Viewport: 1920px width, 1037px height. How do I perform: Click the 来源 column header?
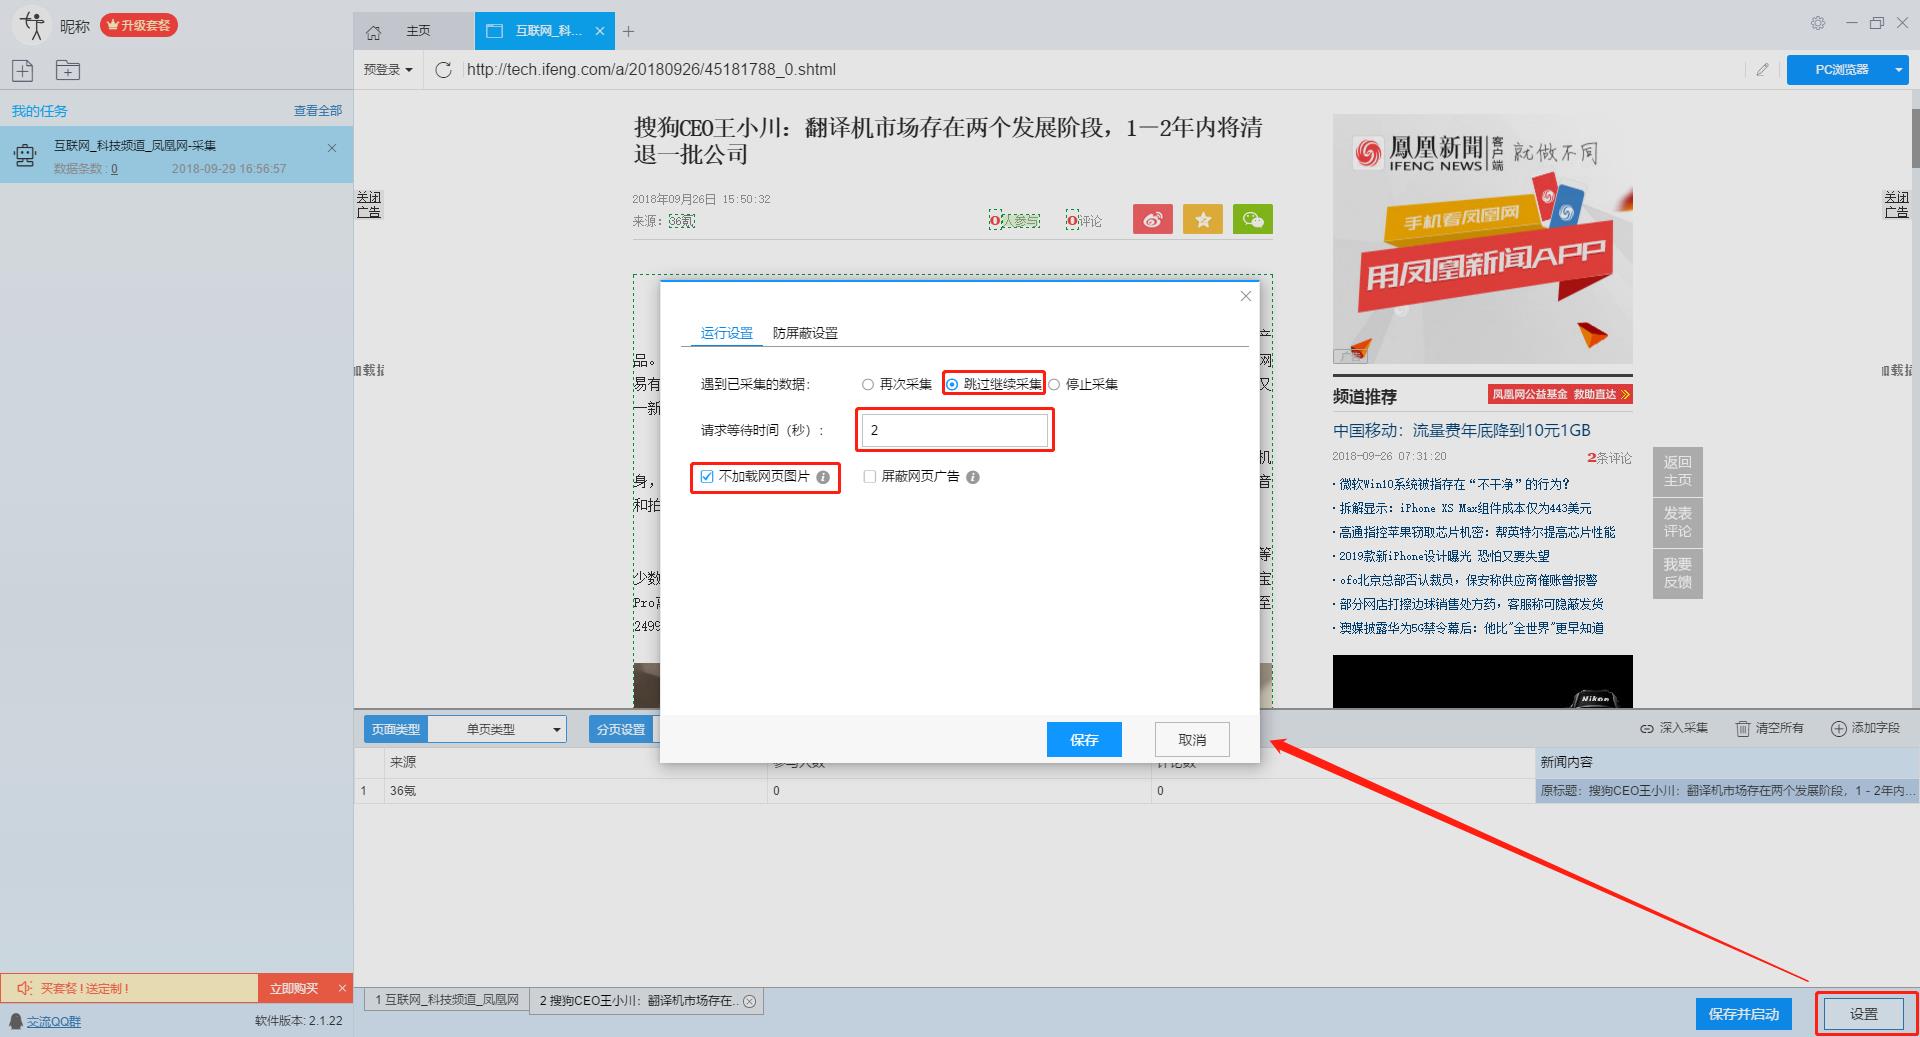coord(575,762)
